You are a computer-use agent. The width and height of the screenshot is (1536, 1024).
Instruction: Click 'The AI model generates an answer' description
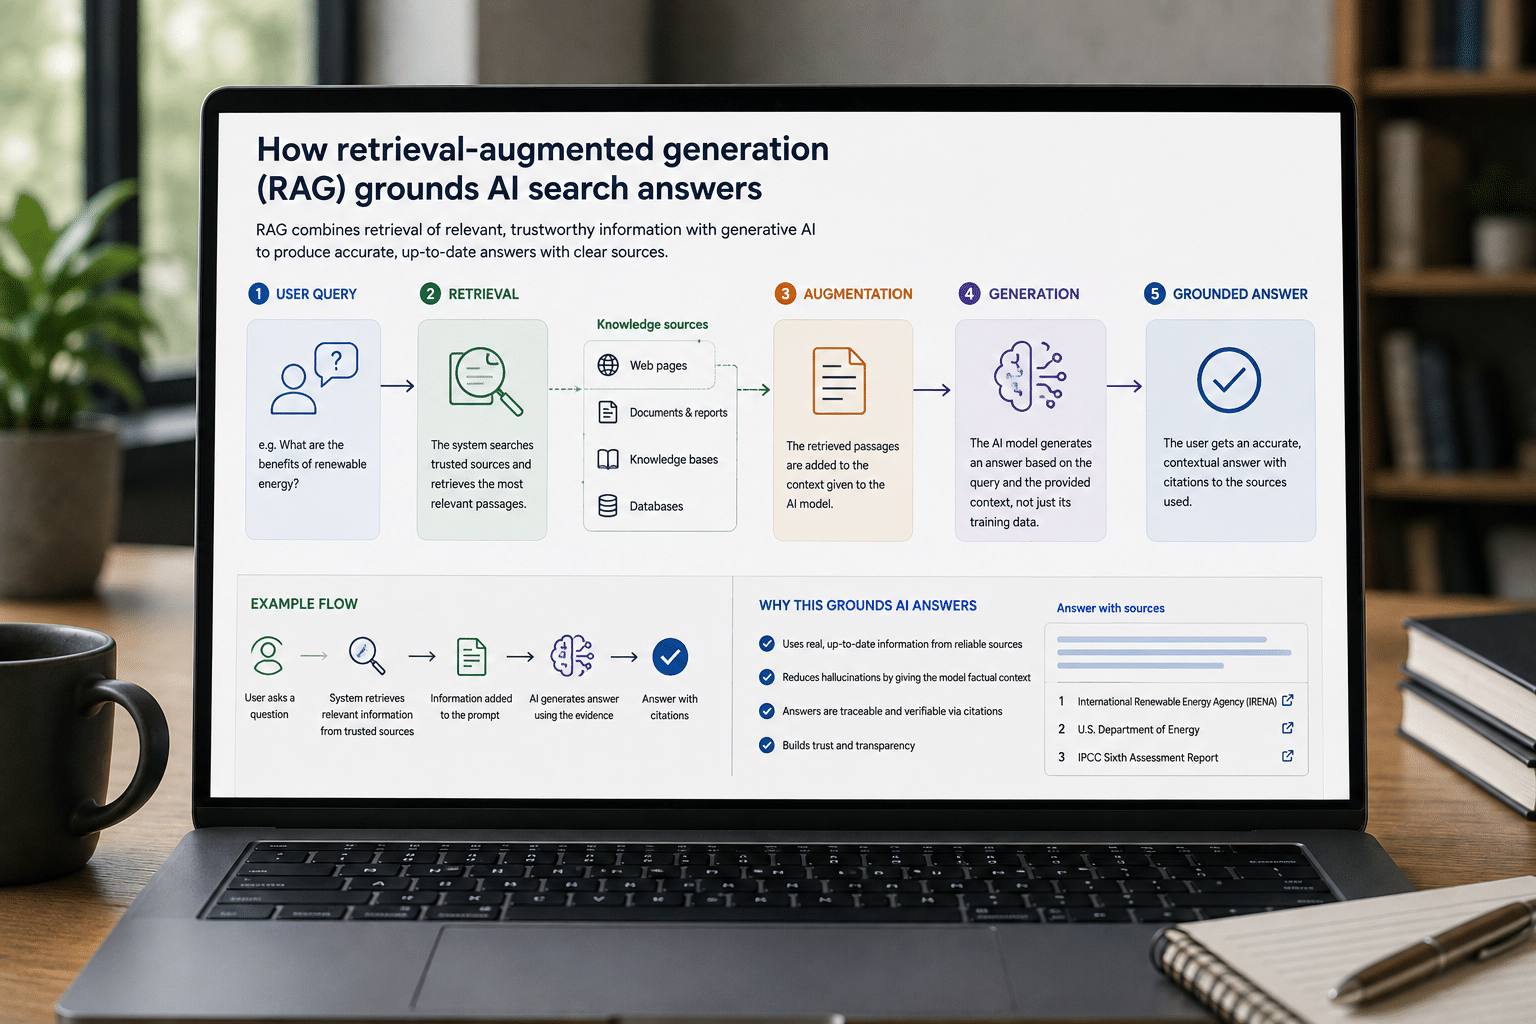pos(1030,482)
